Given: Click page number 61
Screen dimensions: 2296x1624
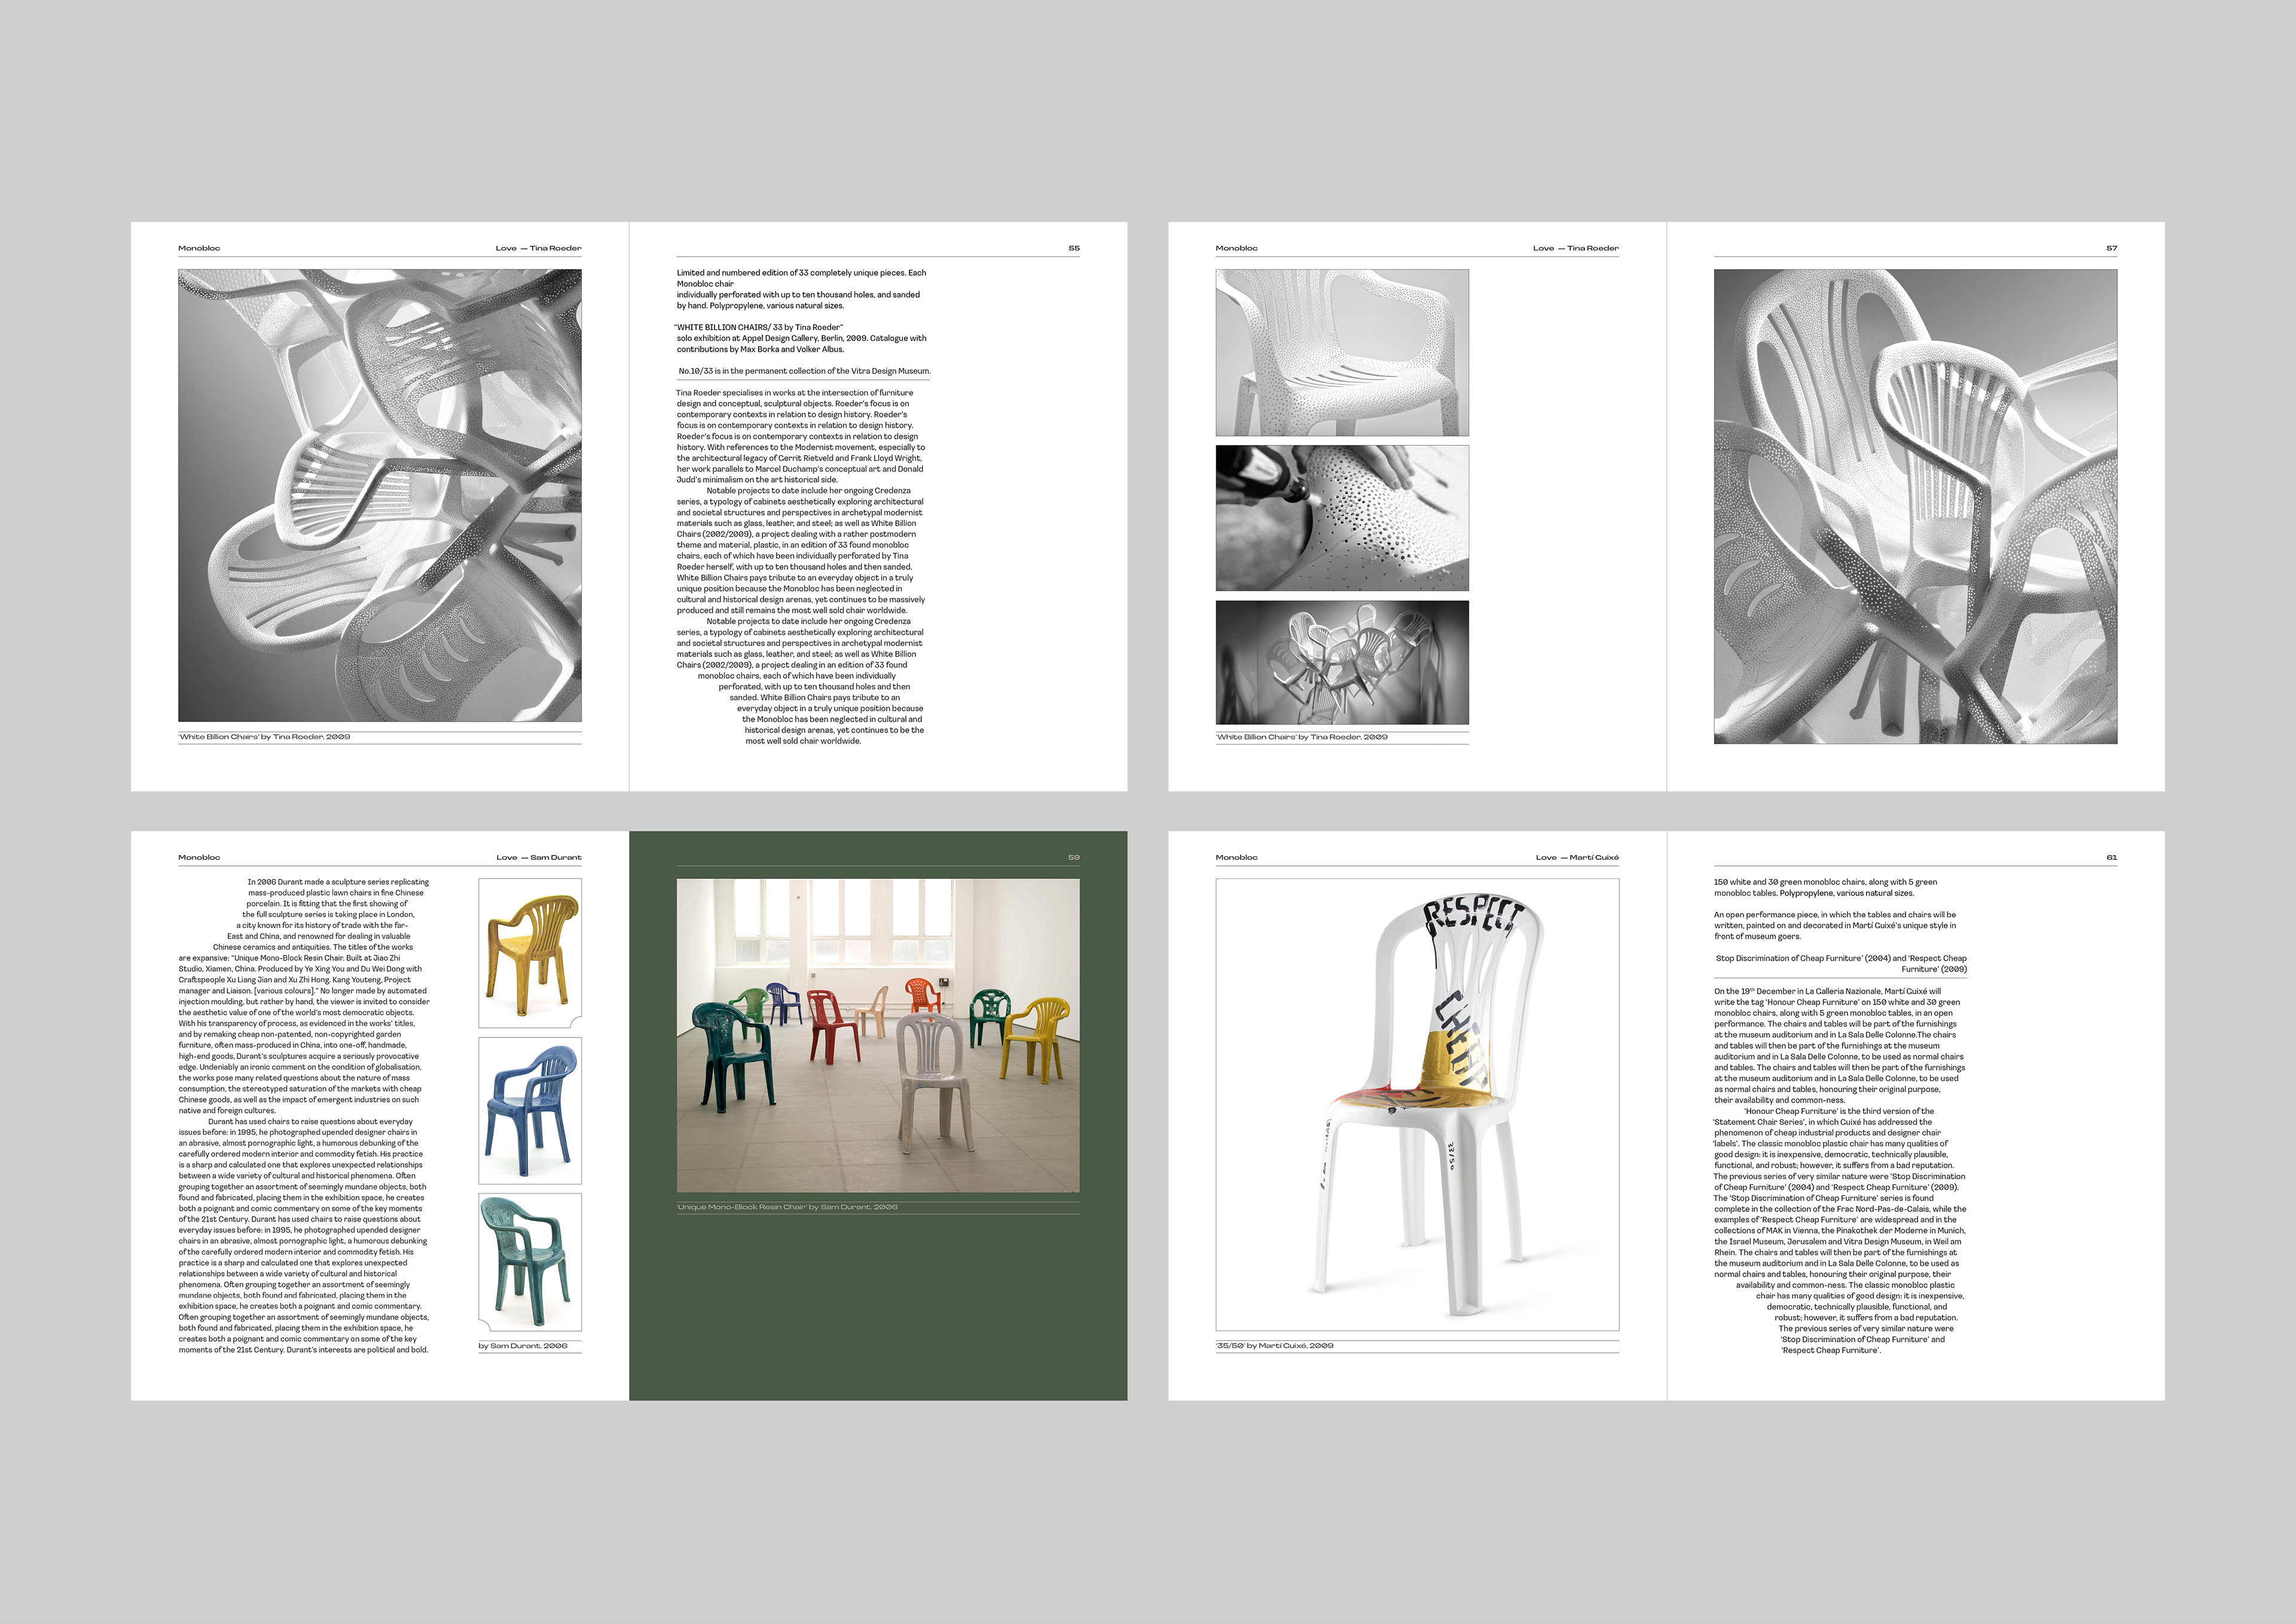Looking at the screenshot, I should tap(2111, 857).
